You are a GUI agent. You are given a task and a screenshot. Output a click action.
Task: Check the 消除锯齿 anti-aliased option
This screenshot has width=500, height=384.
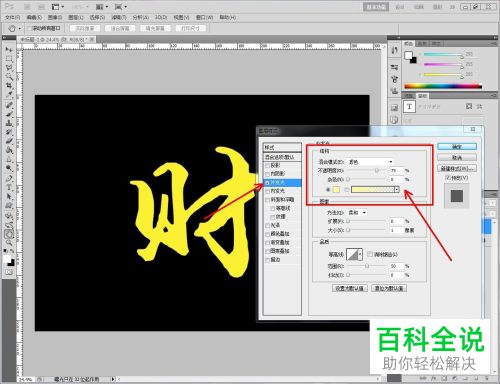tap(370, 254)
